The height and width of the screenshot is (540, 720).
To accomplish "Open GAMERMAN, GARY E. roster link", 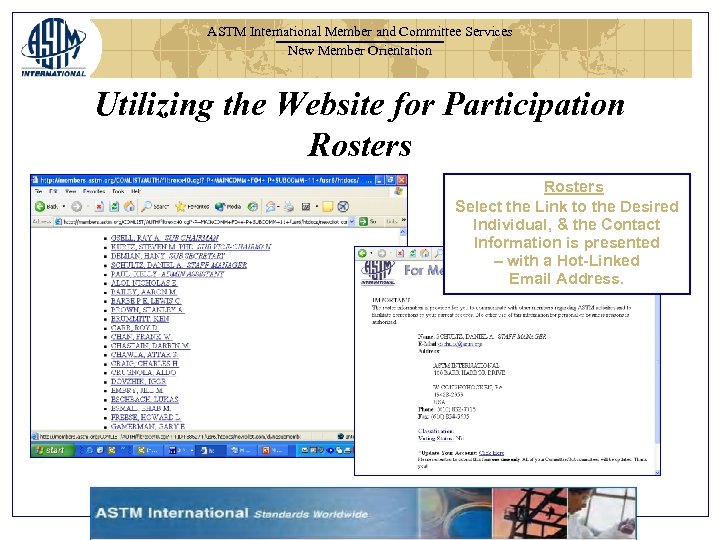I will 148,427.
